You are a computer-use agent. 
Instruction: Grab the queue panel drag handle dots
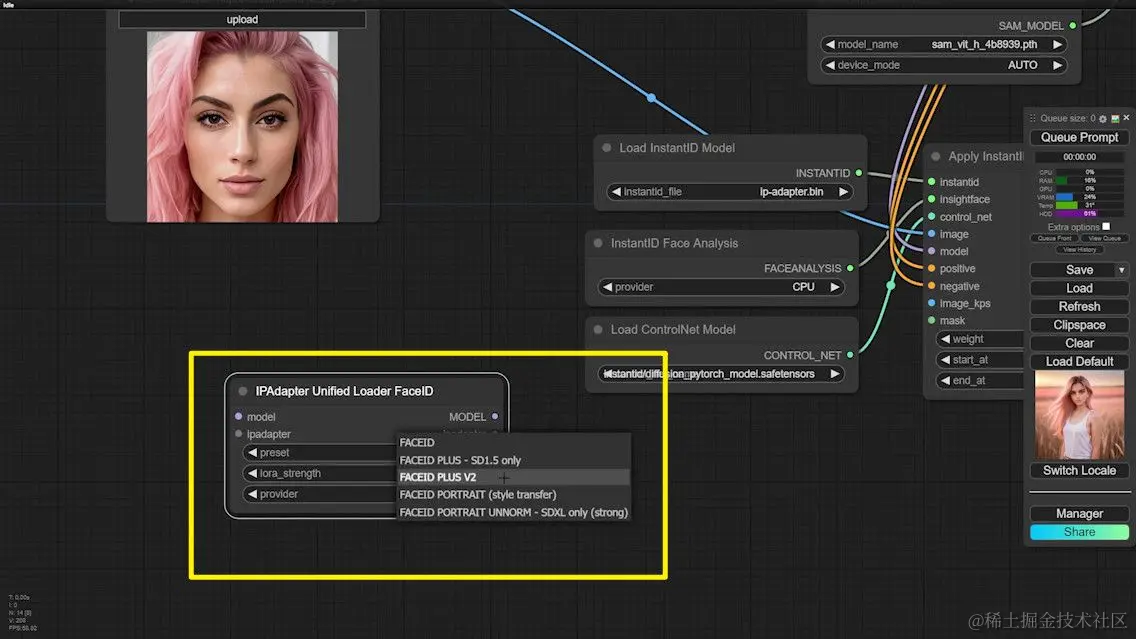coord(1033,118)
